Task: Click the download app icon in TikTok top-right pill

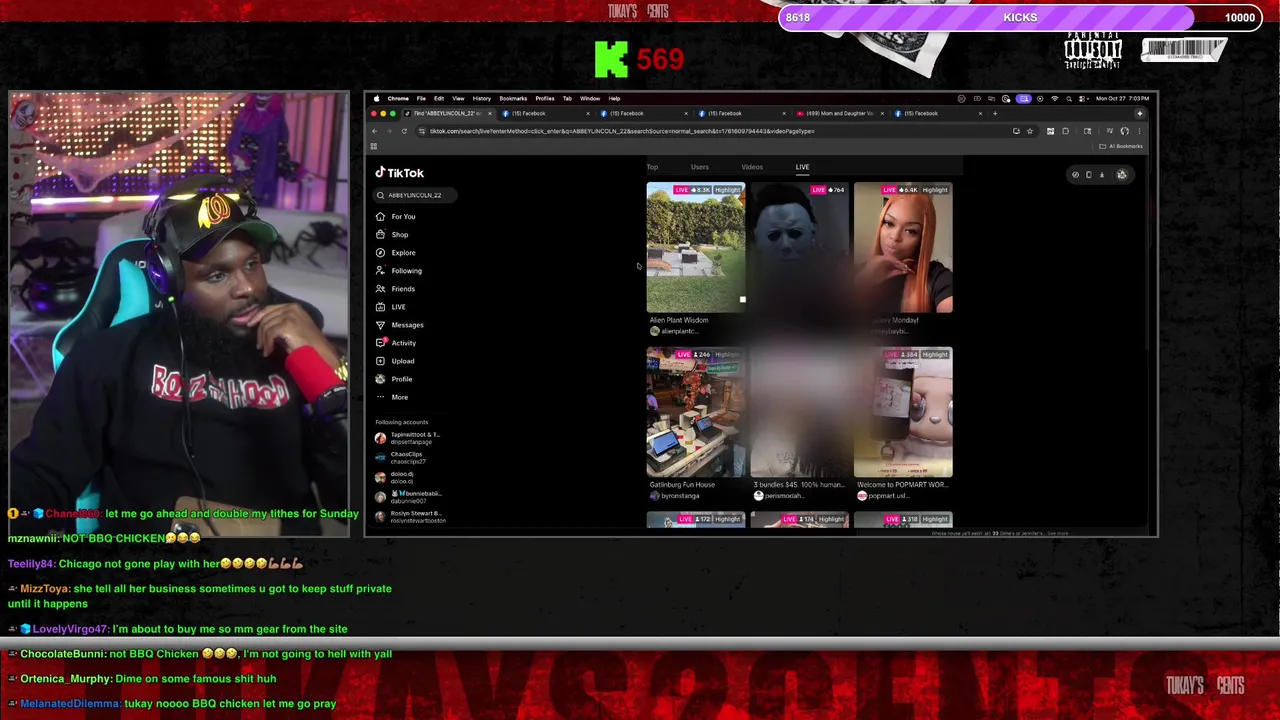Action: click(1102, 175)
